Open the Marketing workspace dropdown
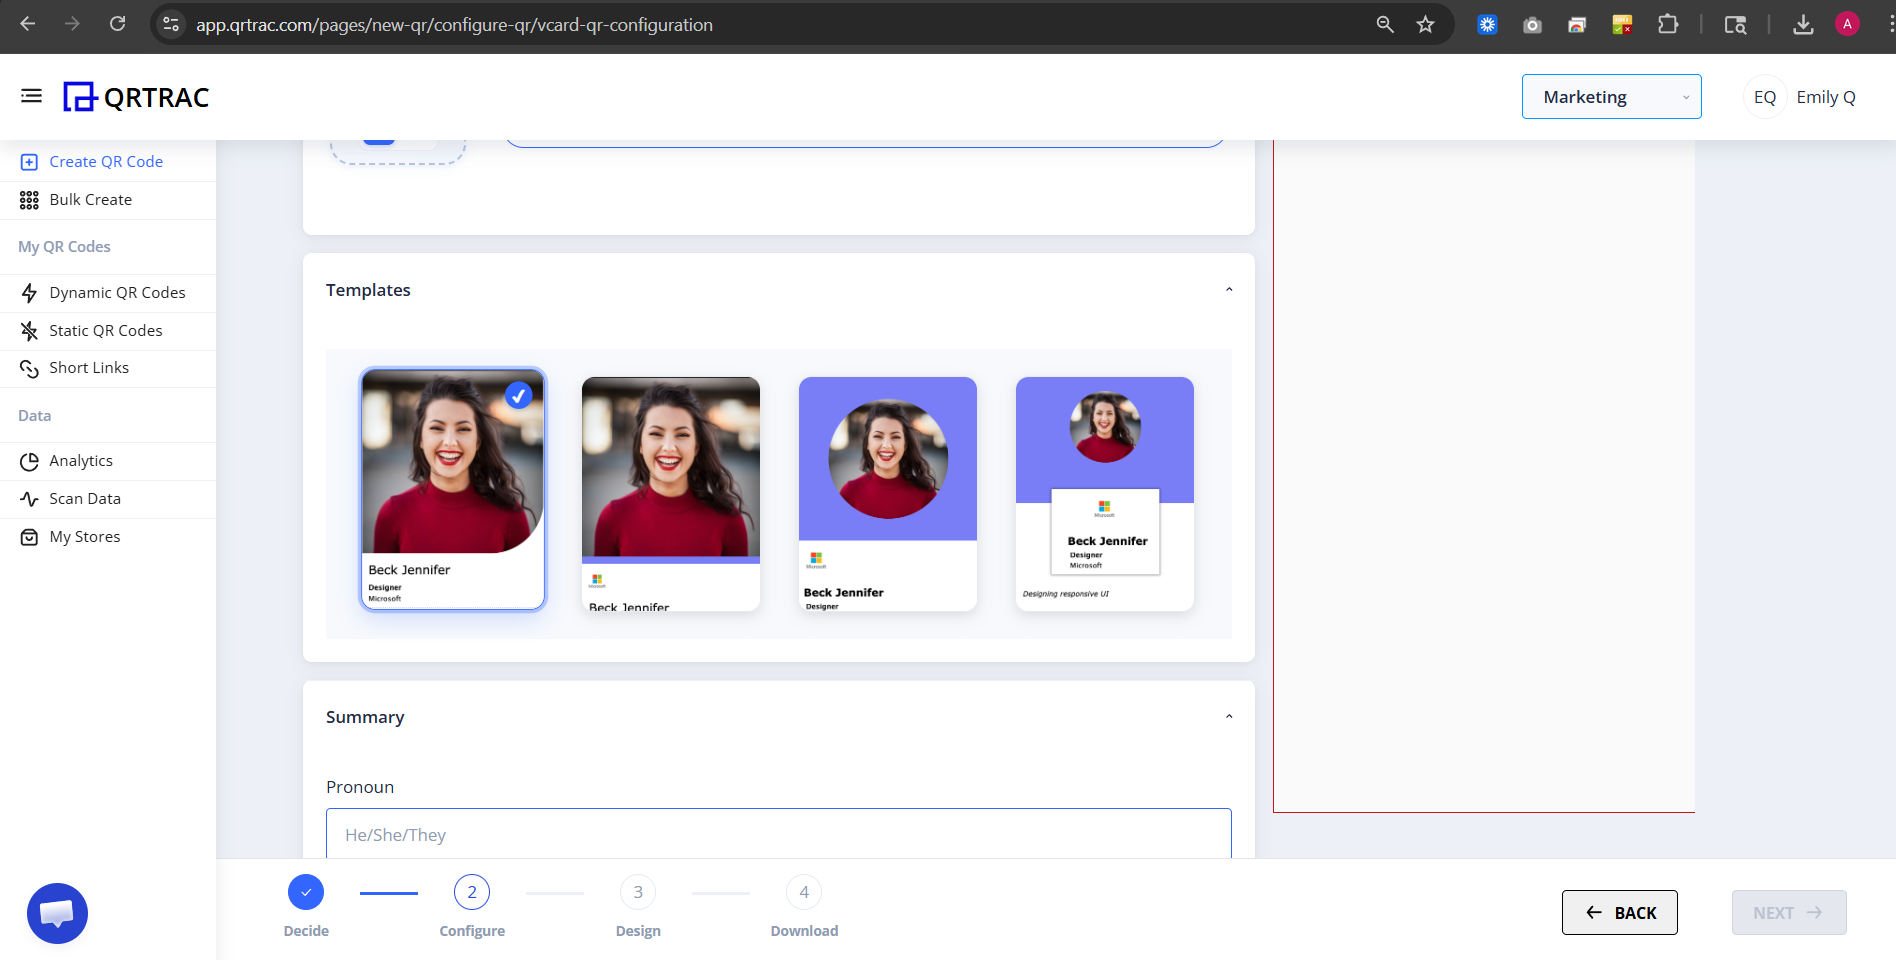The height and width of the screenshot is (960, 1896). point(1611,96)
